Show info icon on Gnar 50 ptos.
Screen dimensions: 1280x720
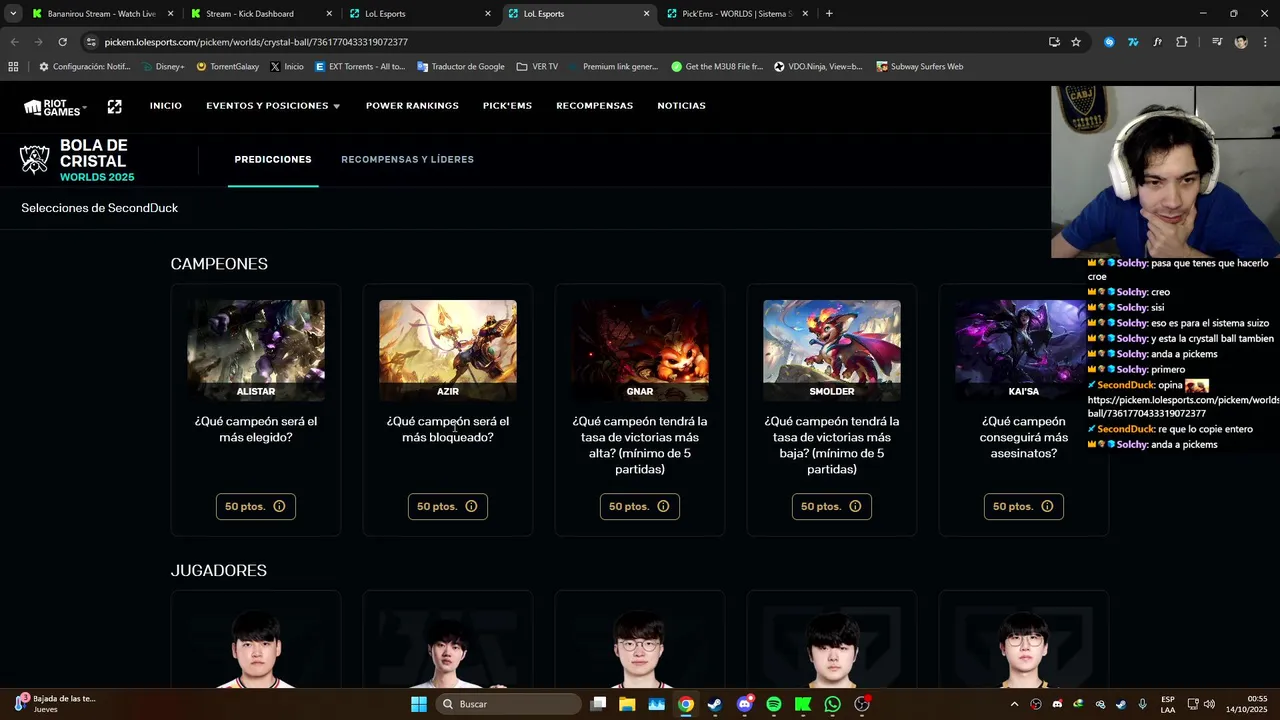point(663,506)
